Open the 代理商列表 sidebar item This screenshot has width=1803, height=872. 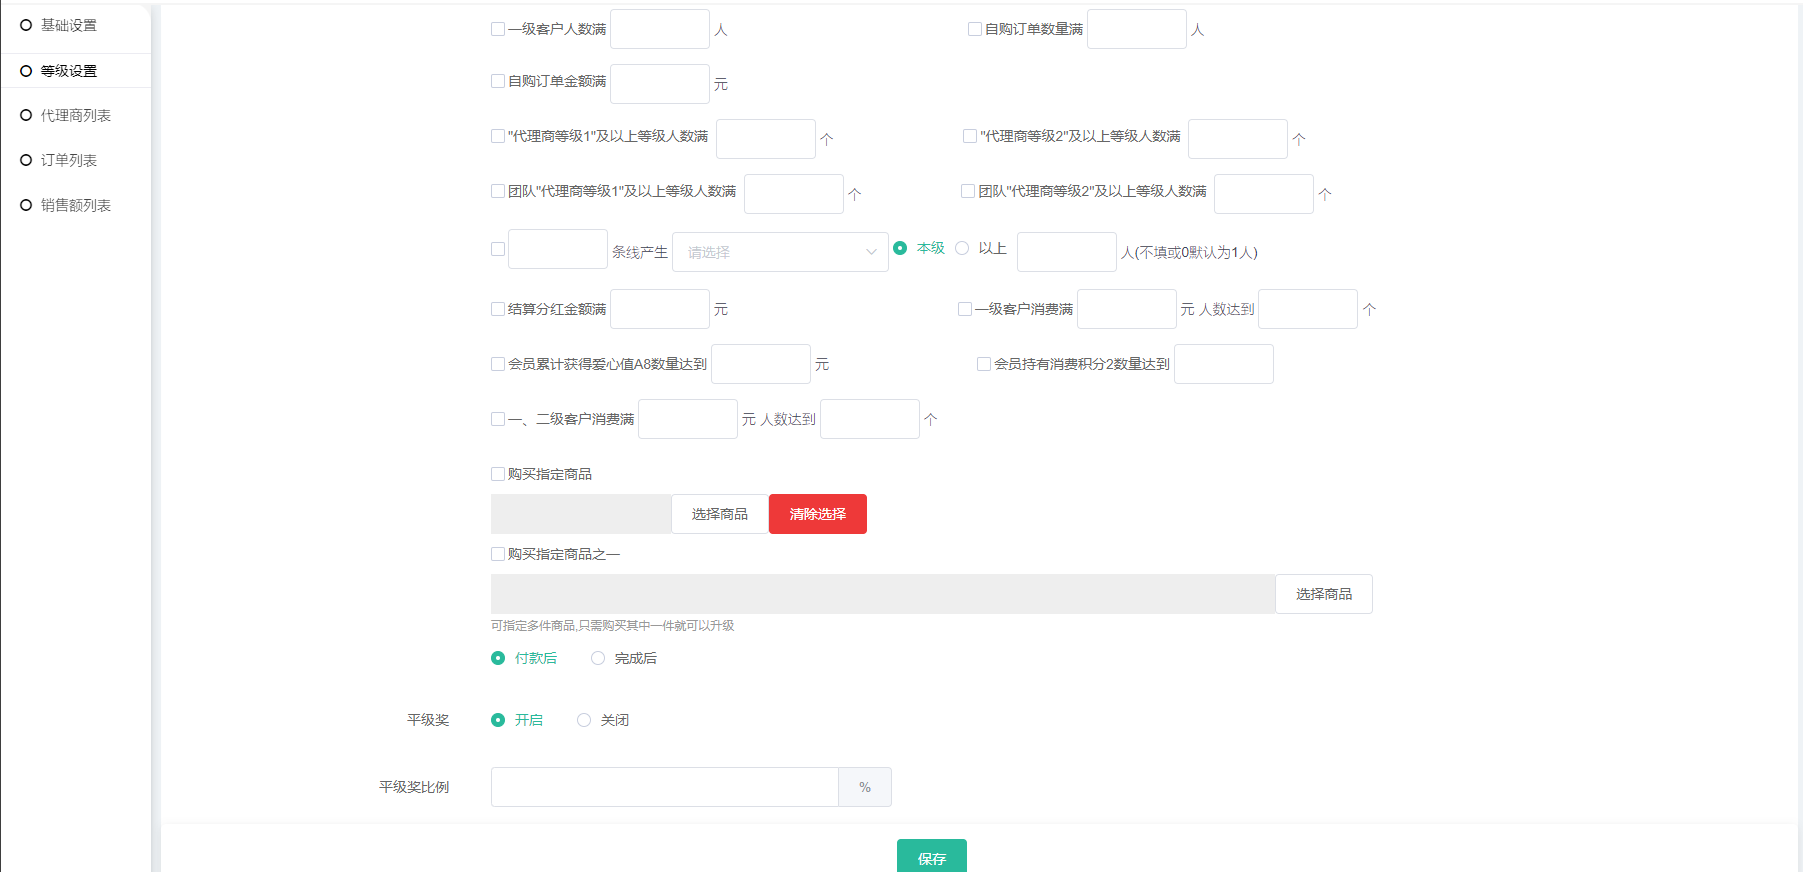(x=75, y=116)
